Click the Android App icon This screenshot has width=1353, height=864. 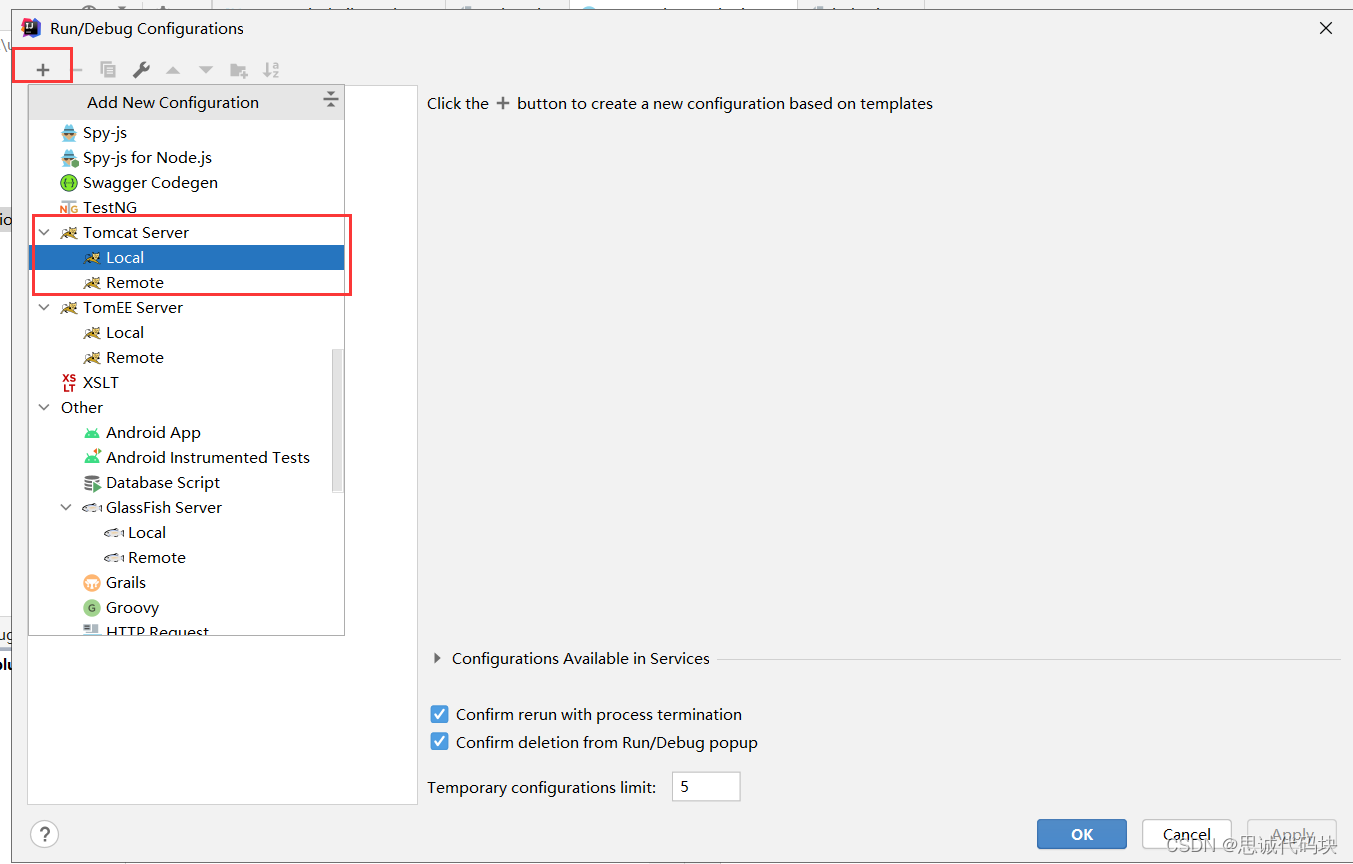tap(92, 433)
